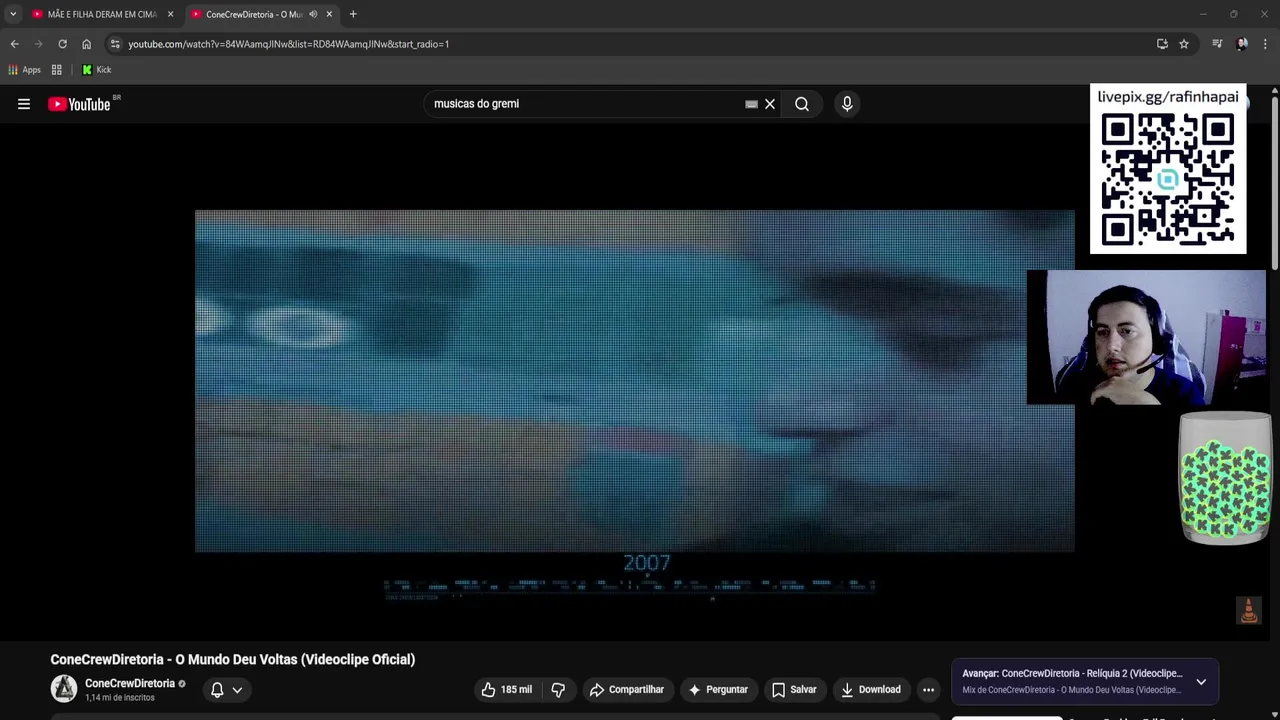Open next video Relíquia 2 link

1072,674
